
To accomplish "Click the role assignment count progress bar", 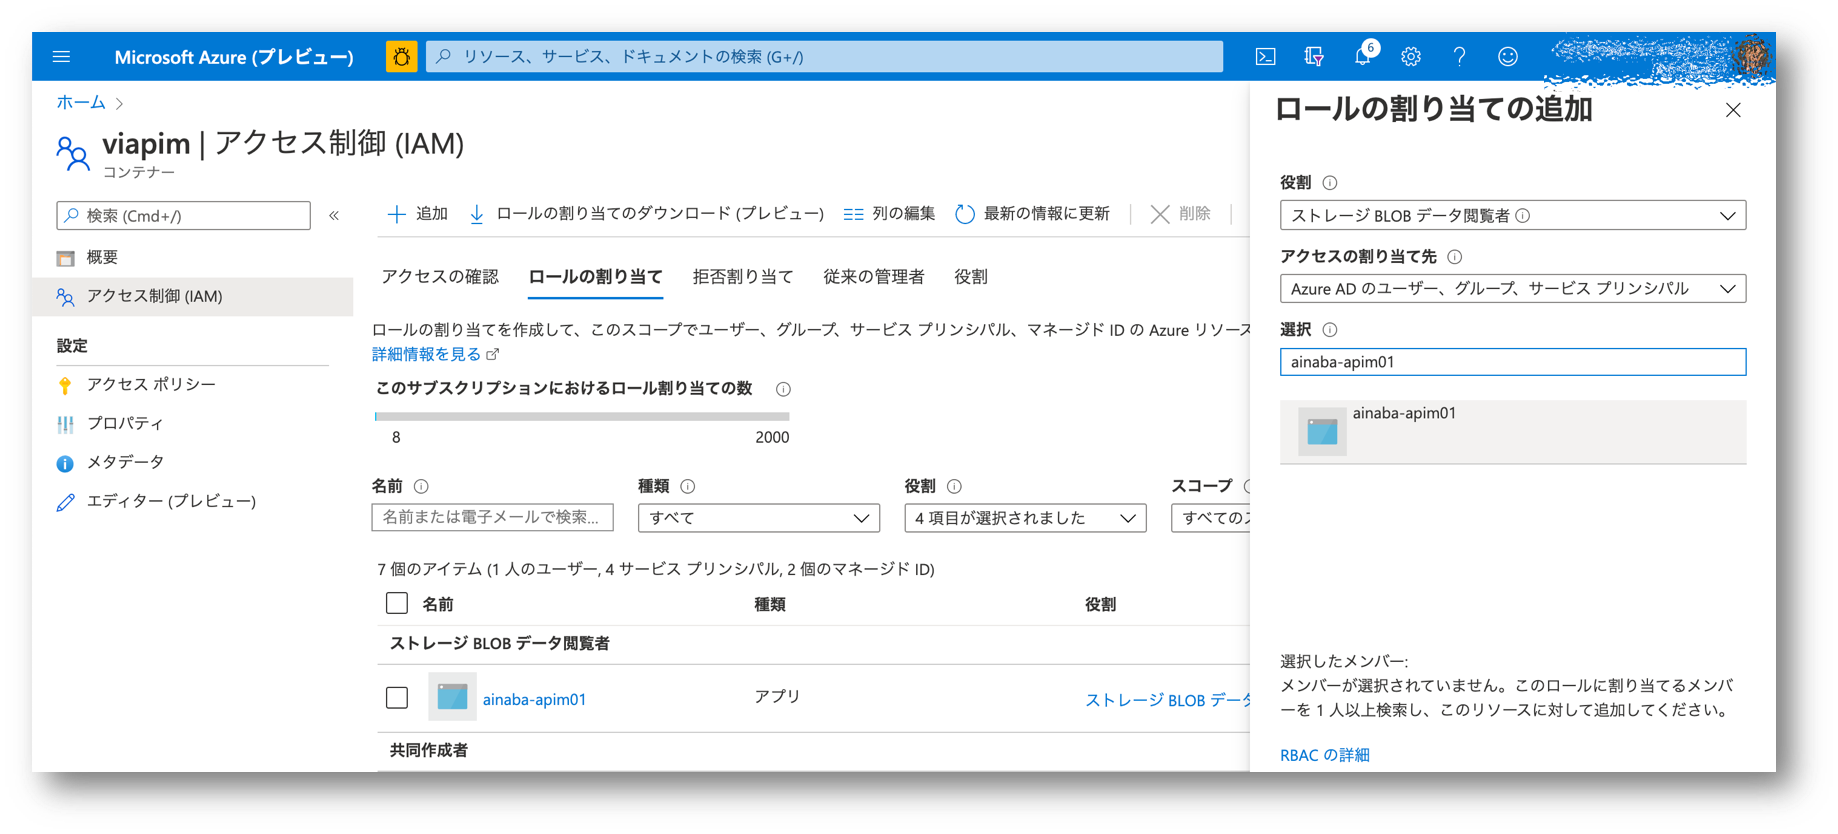I will click(582, 416).
